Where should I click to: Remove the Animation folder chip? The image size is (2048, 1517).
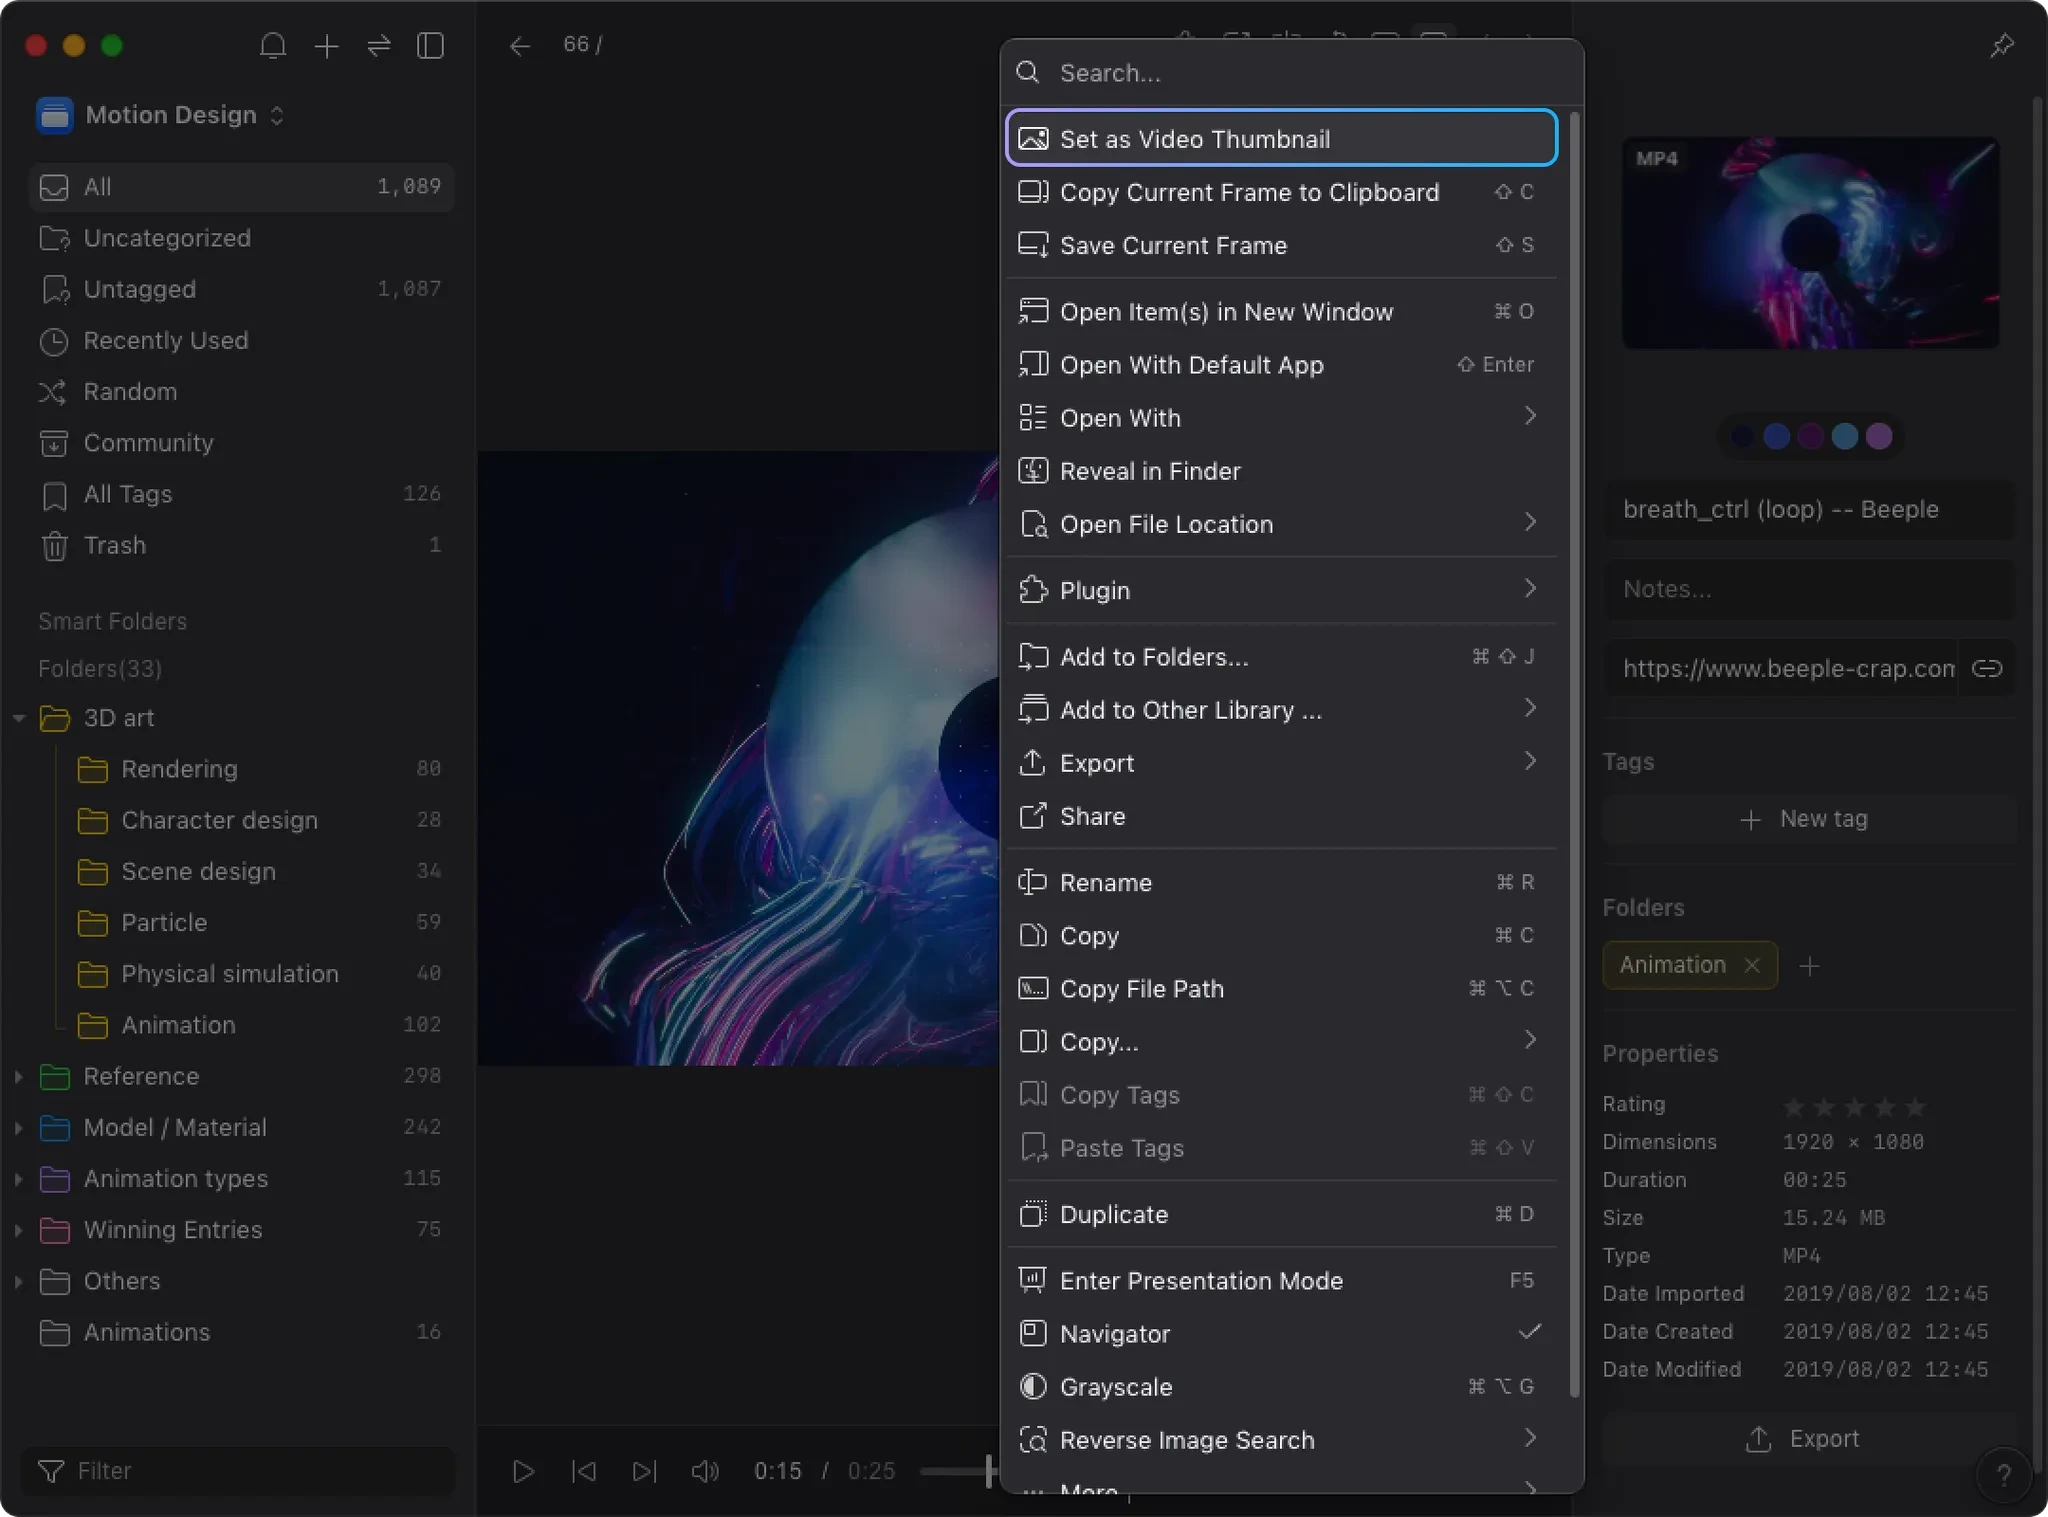(x=1752, y=965)
